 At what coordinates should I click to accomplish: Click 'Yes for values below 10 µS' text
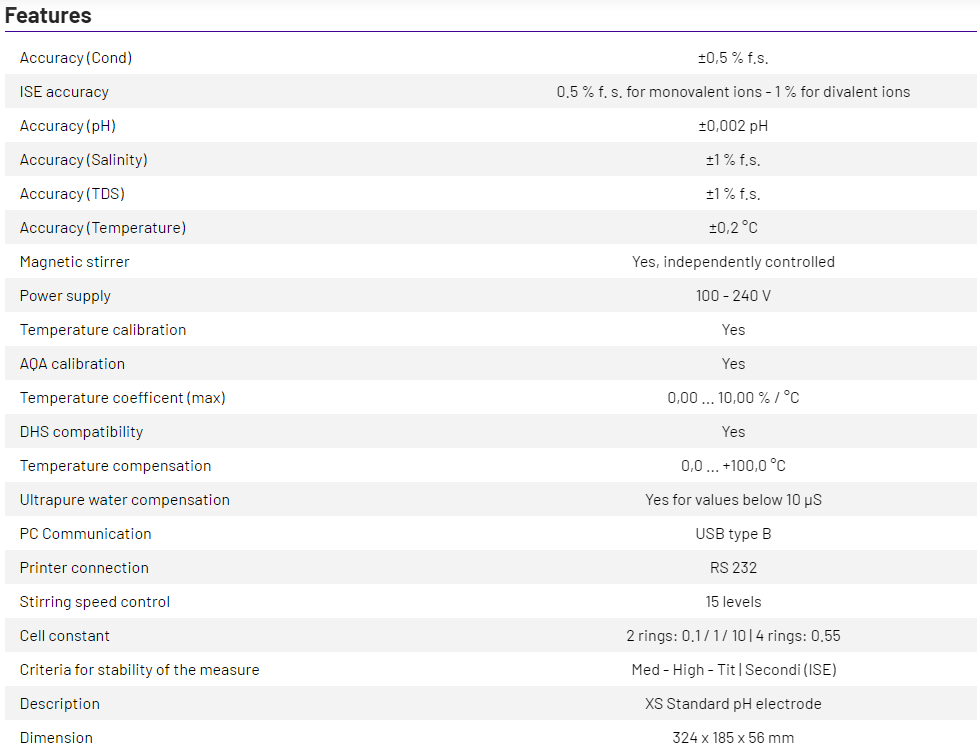click(733, 500)
